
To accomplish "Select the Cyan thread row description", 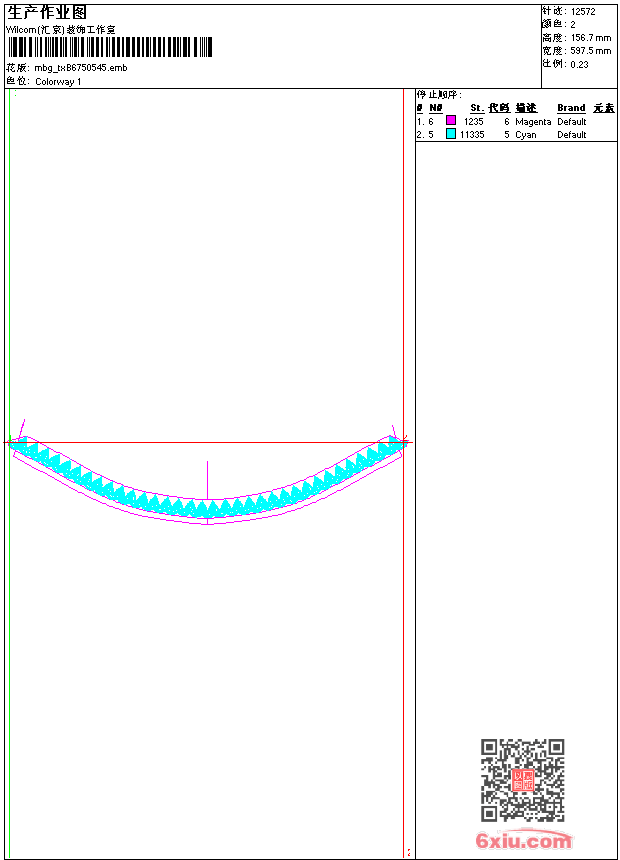I will coord(526,134).
